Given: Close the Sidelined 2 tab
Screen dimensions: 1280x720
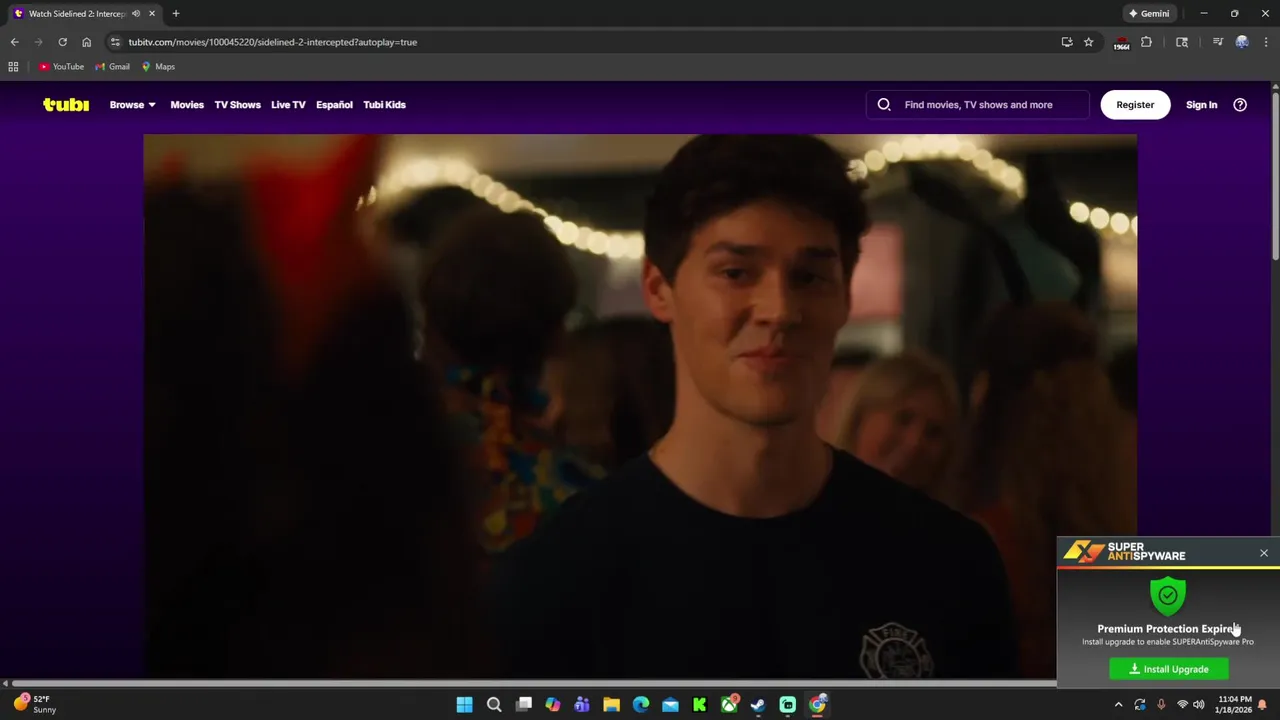Looking at the screenshot, I should (x=152, y=14).
